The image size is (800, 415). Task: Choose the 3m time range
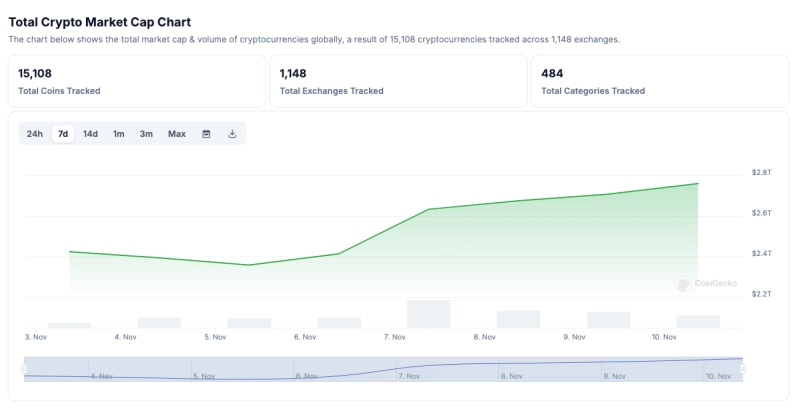pos(146,134)
